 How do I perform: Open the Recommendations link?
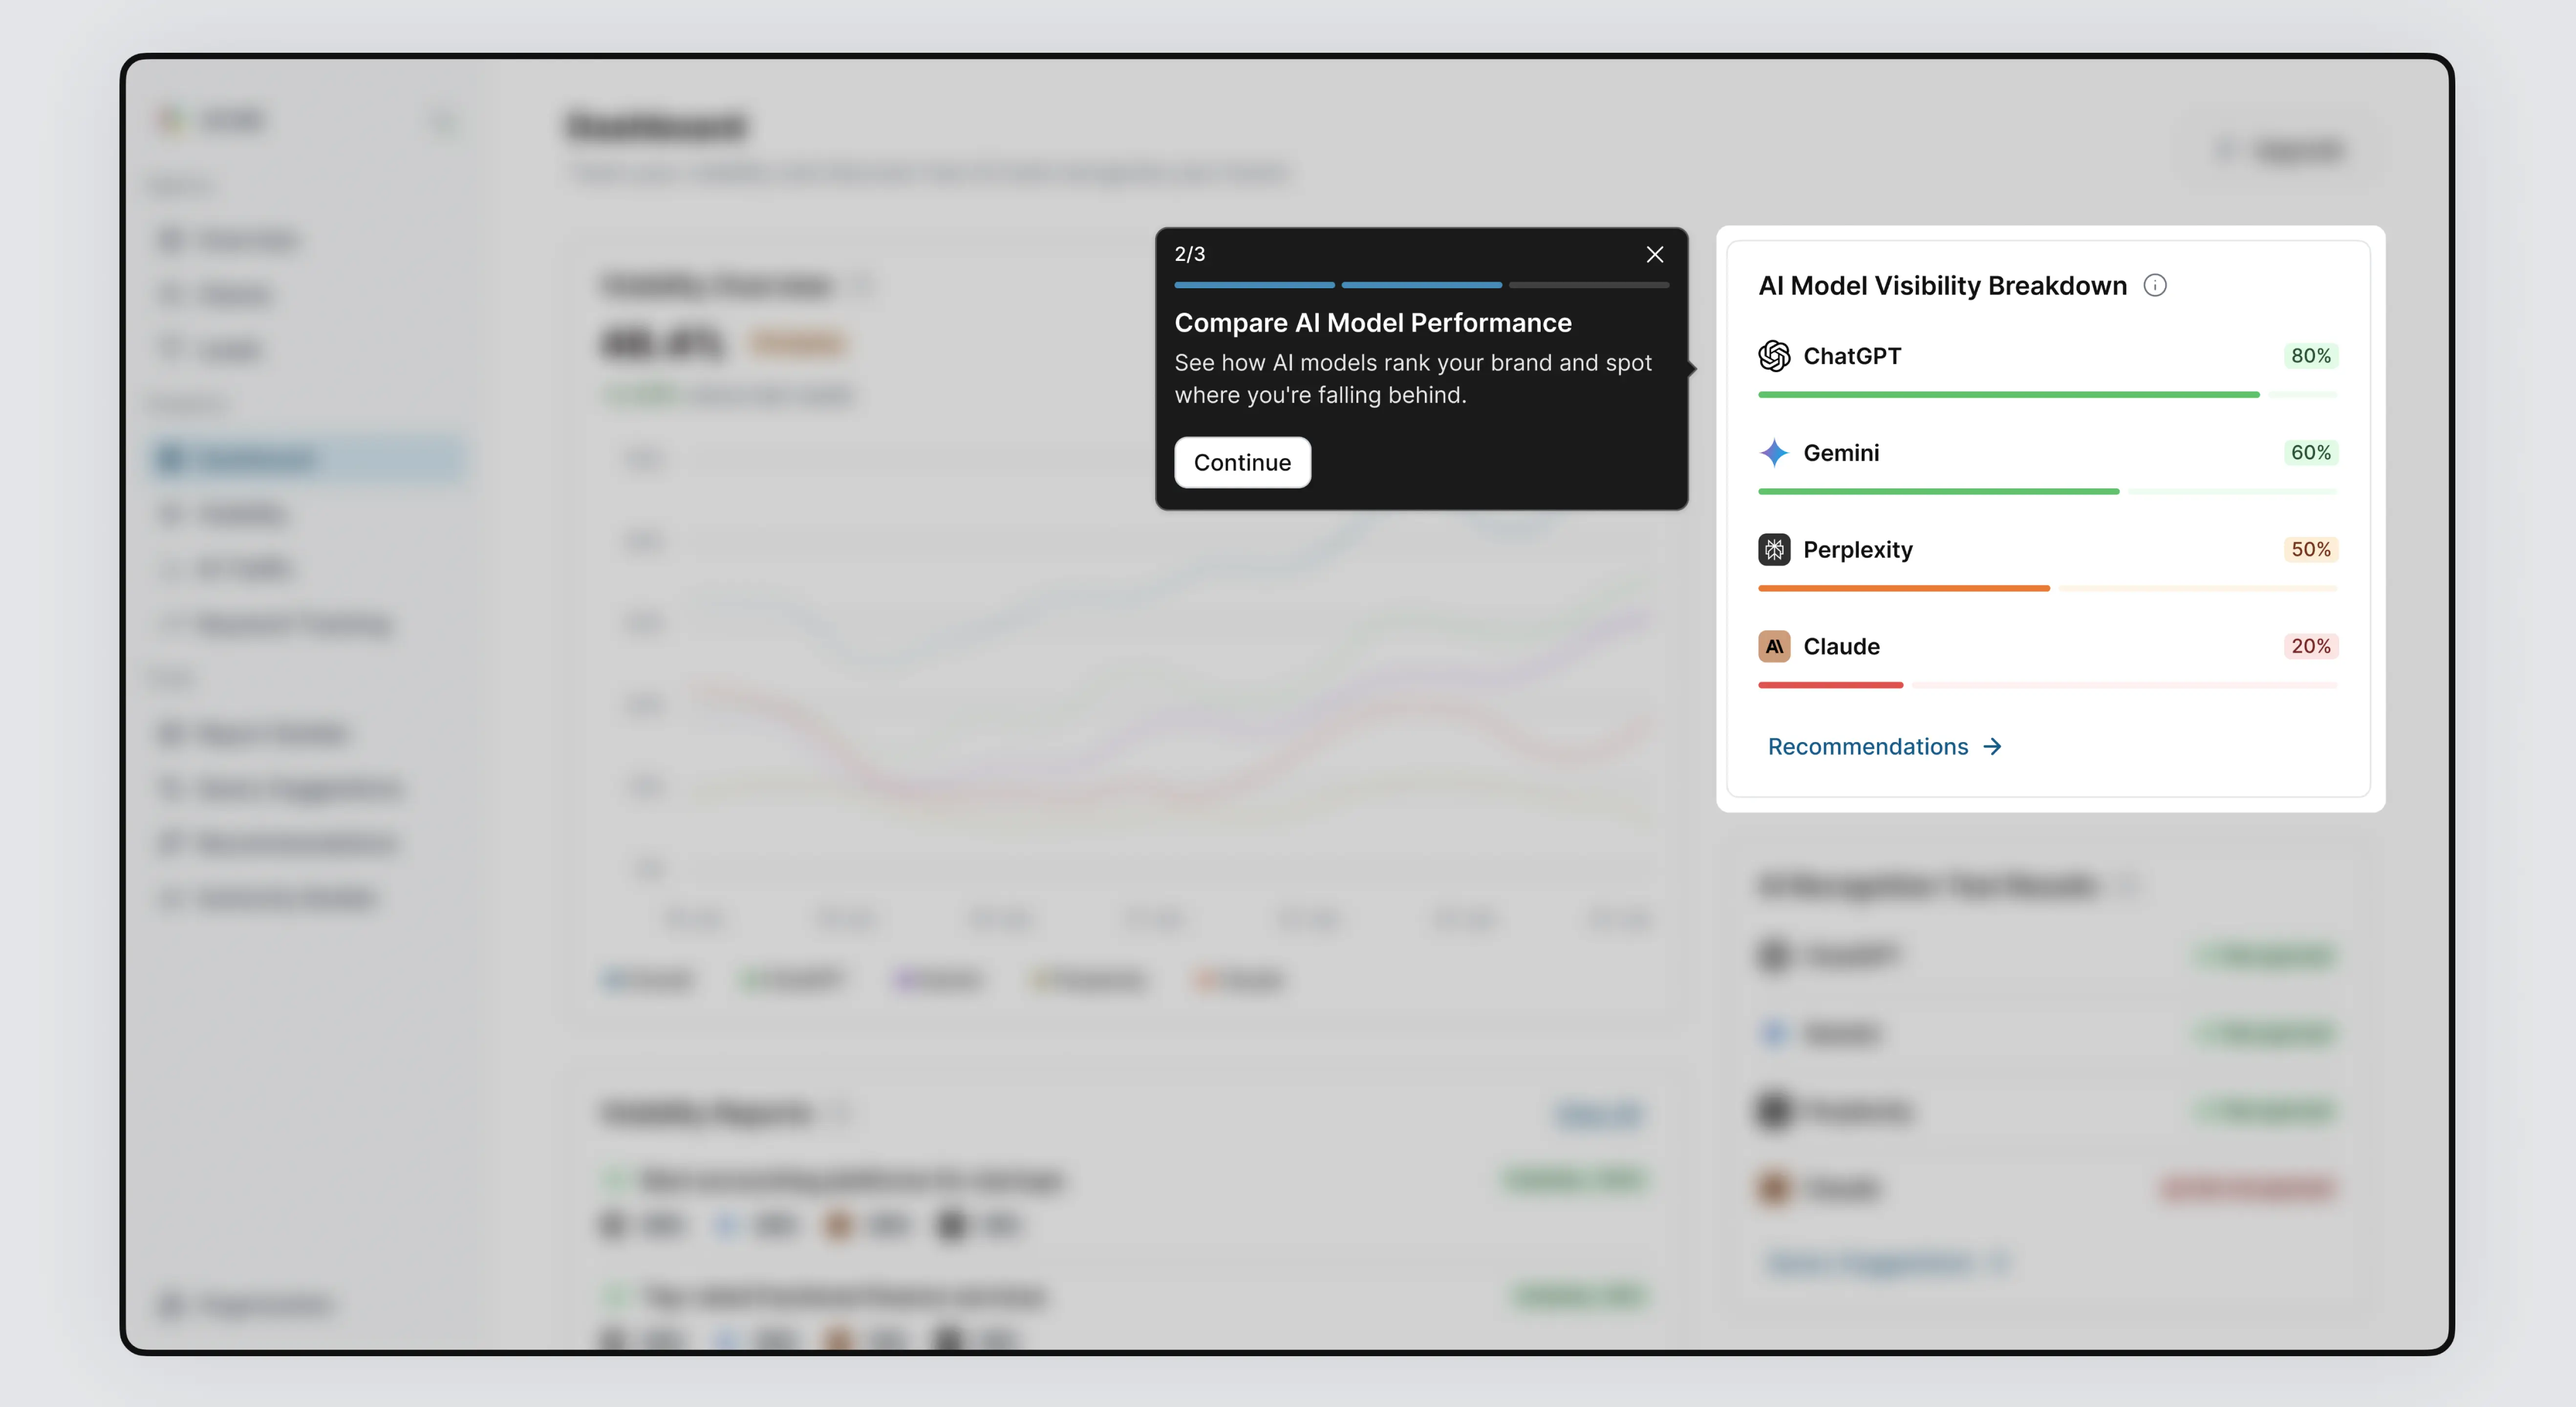pos(1867,747)
